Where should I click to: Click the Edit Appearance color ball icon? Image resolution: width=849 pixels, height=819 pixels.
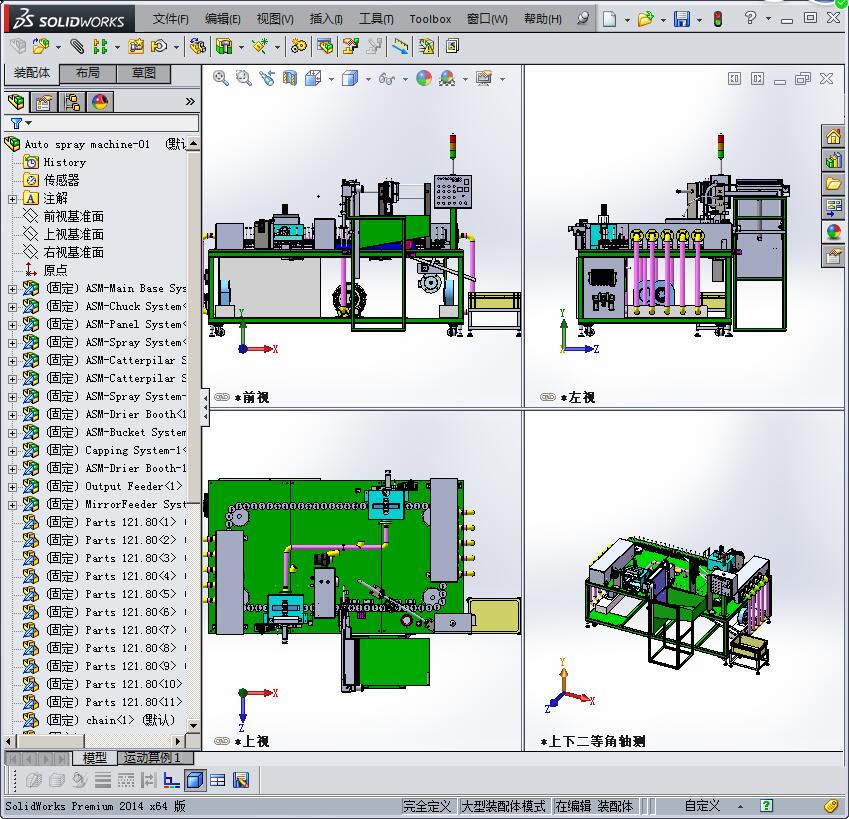(424, 78)
